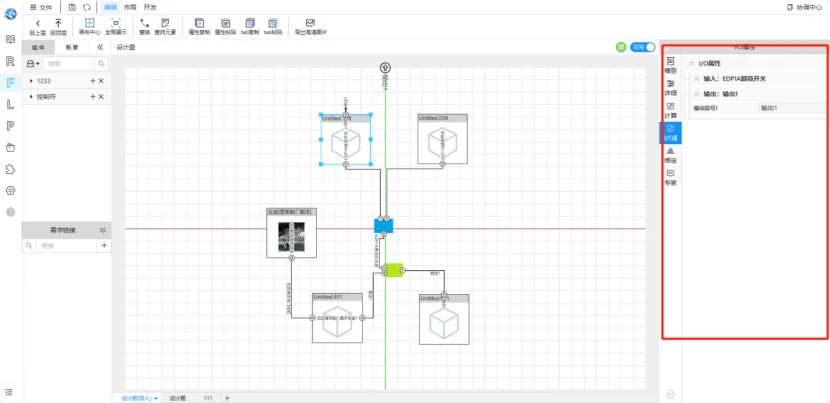Open the 绑定 properties tab
This screenshot has width=830, height=403.
[671, 155]
